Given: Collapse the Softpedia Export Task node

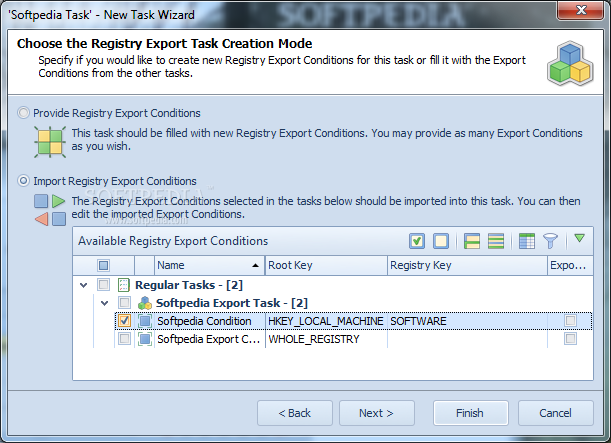Looking at the screenshot, I should [104, 303].
